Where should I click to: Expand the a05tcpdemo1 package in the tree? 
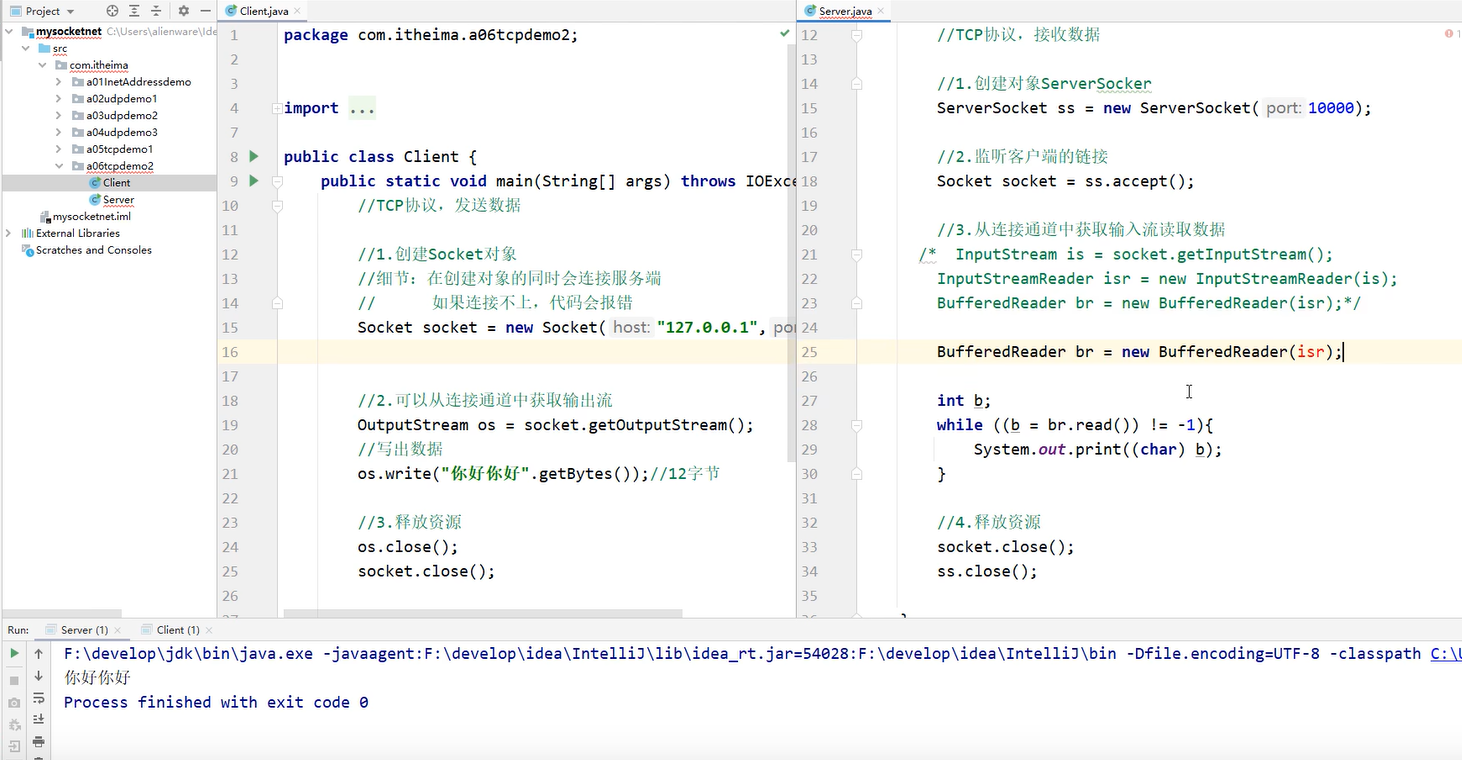[60, 148]
